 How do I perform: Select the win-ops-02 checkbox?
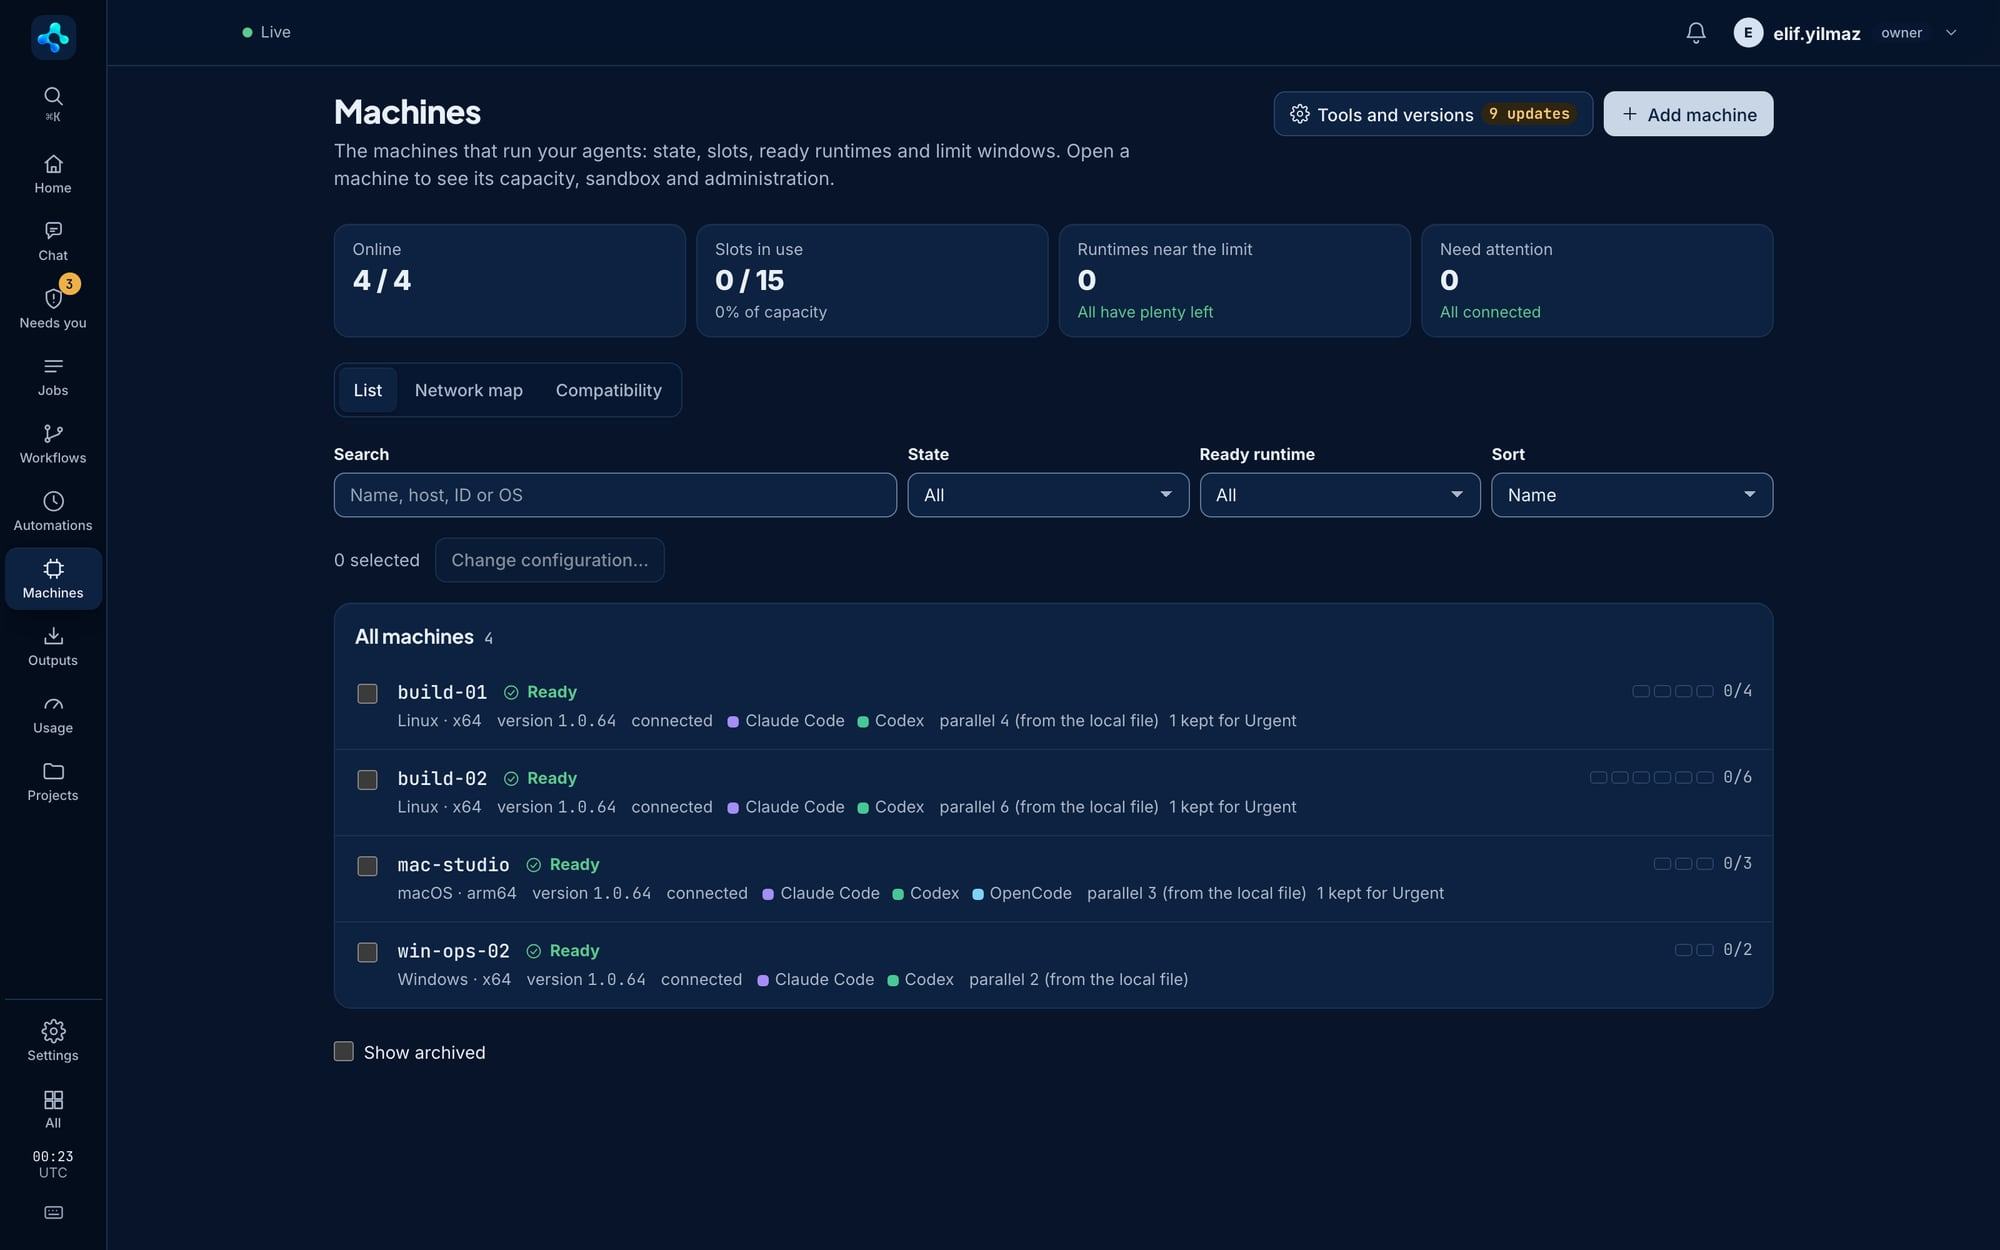(x=367, y=952)
